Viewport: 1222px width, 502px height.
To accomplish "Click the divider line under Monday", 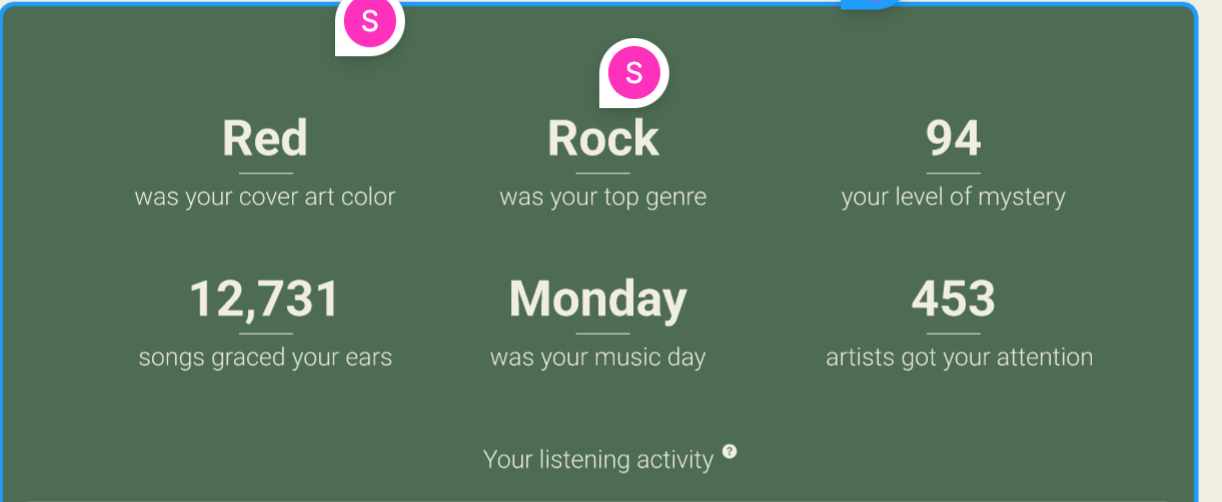I will [603, 334].
